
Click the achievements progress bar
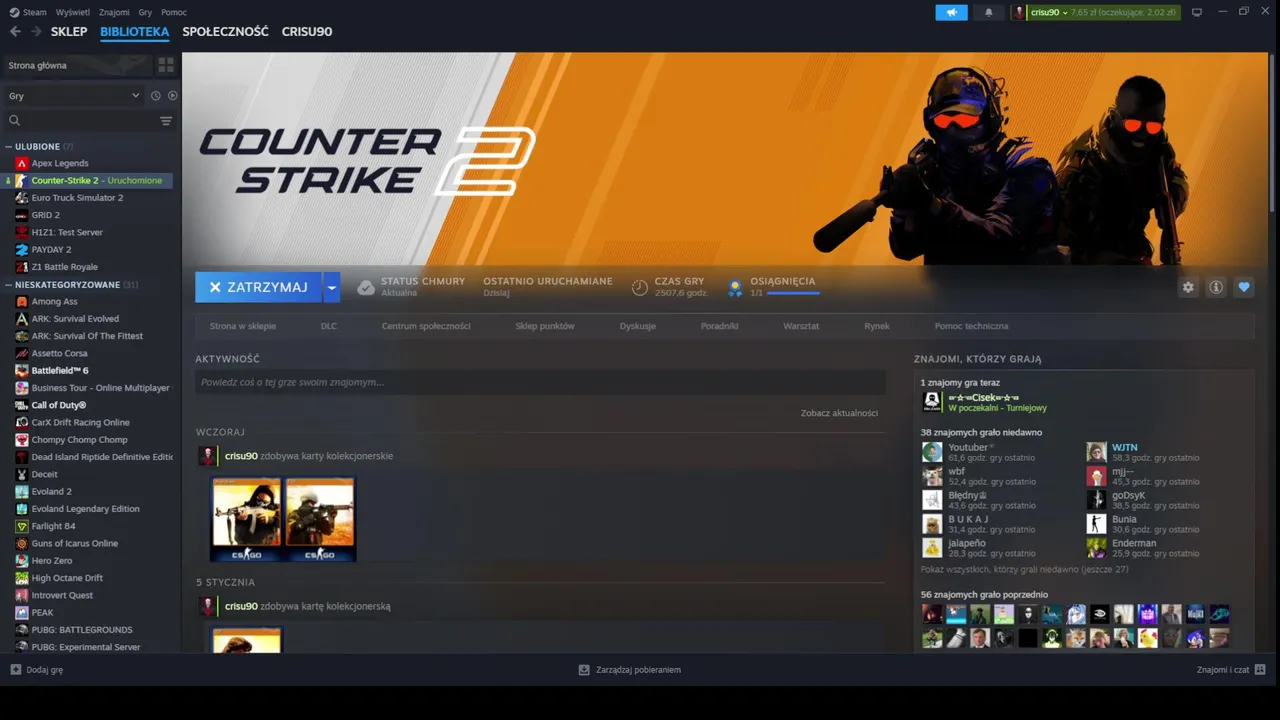click(x=793, y=293)
